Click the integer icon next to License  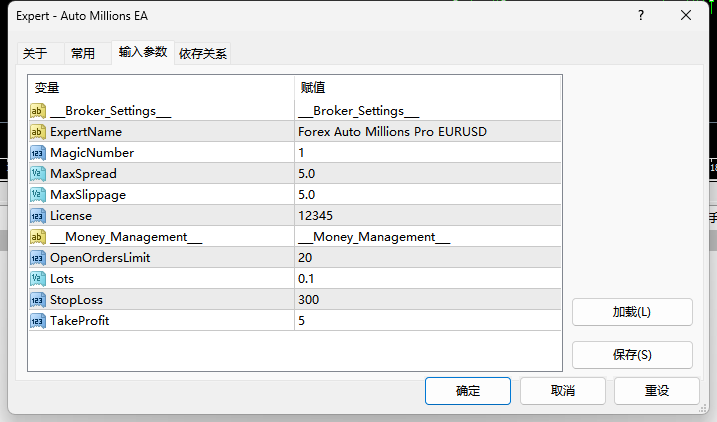coord(37,216)
